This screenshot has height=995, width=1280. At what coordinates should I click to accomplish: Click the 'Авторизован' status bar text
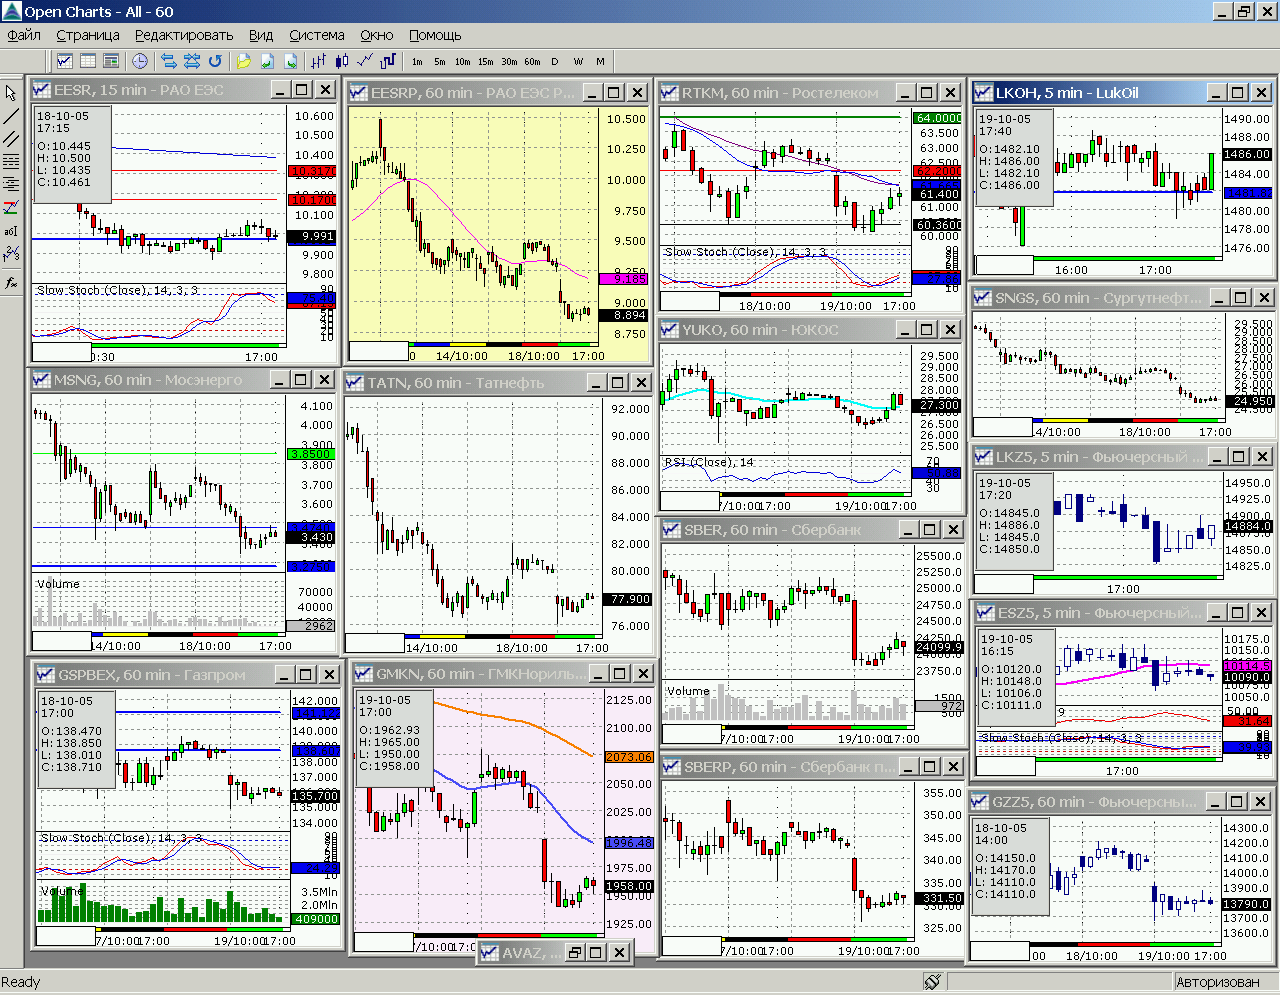point(1217,982)
